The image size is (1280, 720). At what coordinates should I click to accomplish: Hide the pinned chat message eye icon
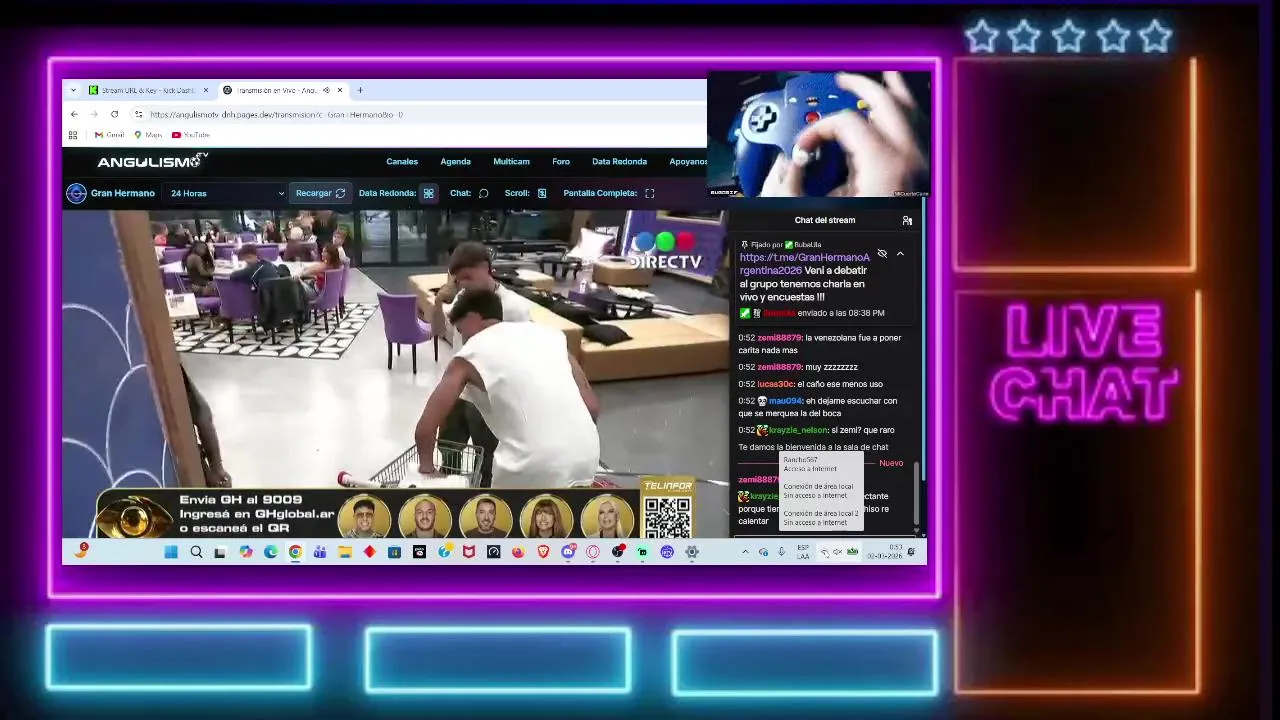[x=882, y=254]
